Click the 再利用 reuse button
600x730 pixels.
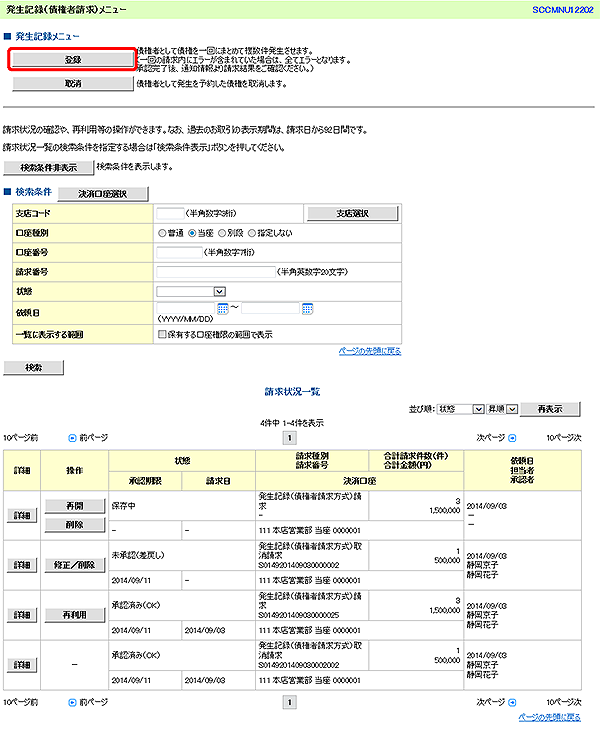[75, 615]
